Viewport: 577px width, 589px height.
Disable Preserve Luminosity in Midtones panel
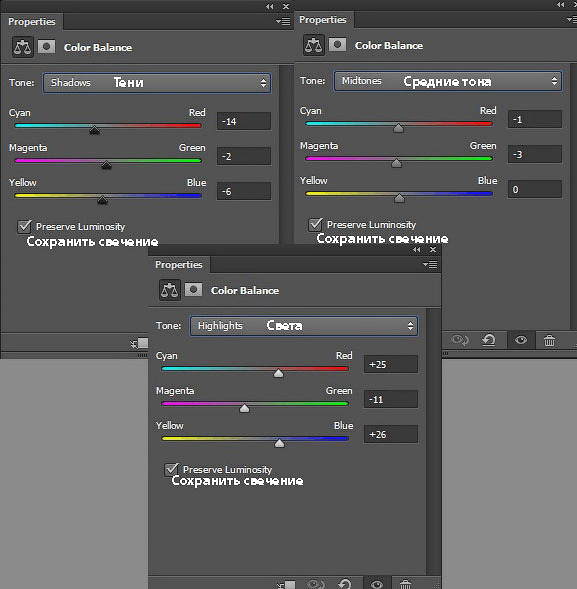click(x=315, y=224)
